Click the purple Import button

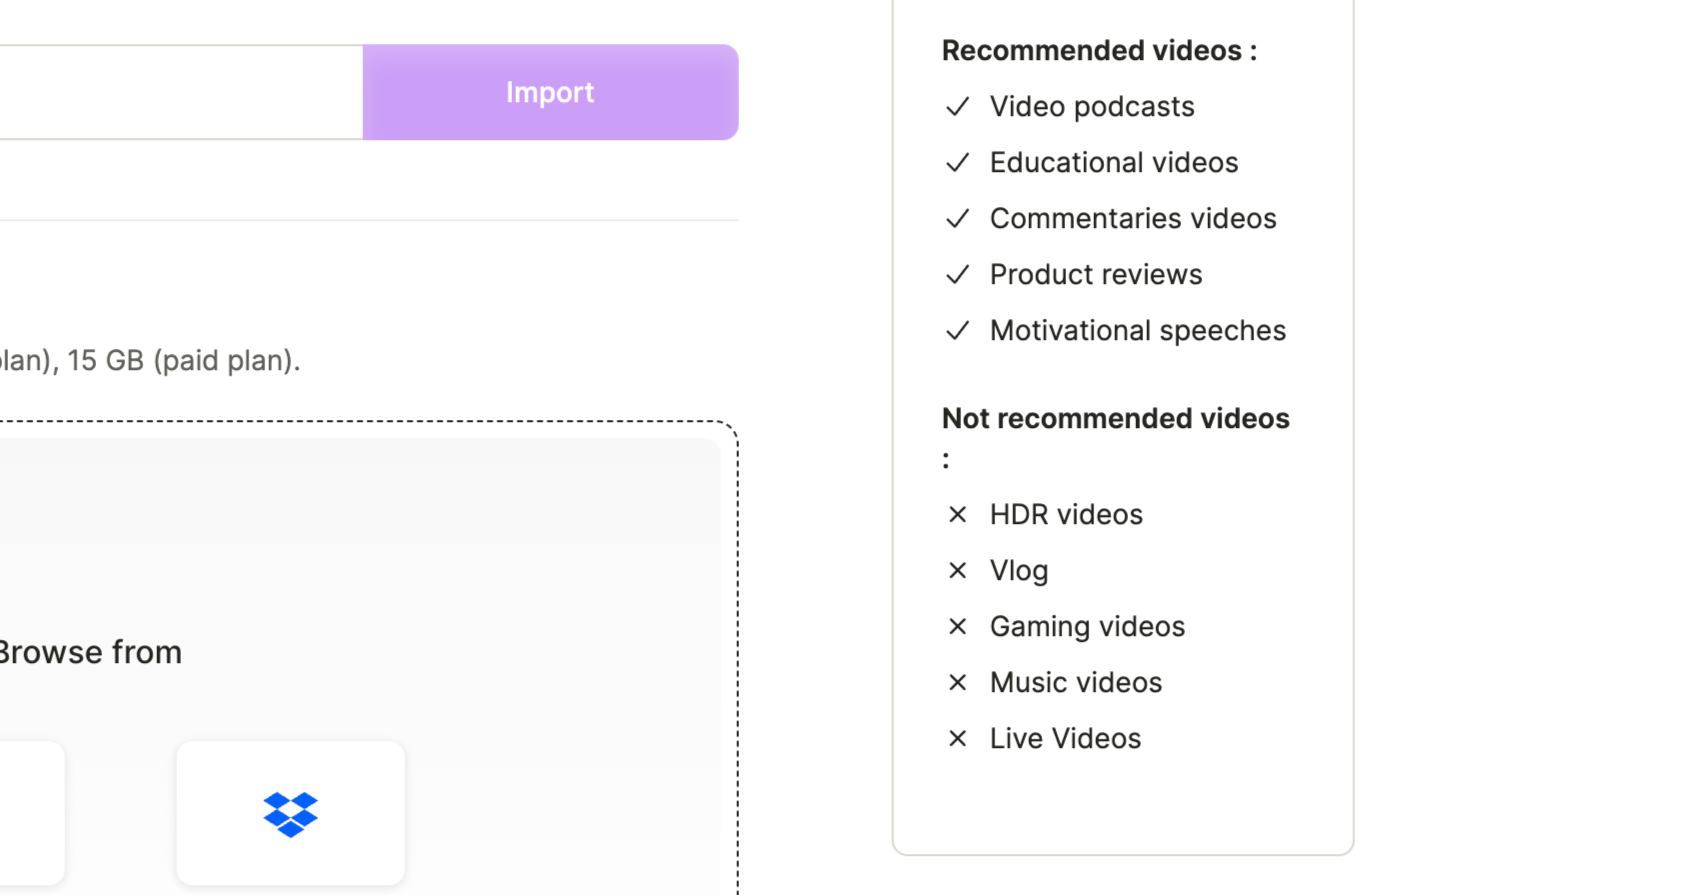click(x=550, y=92)
